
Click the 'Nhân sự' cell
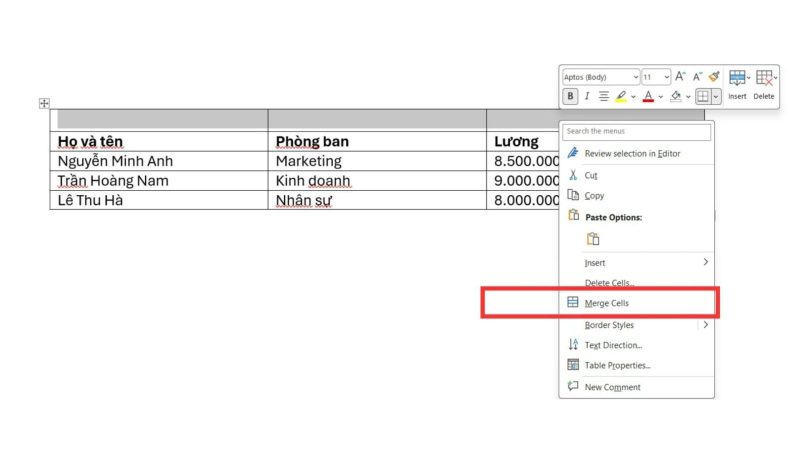[377, 200]
